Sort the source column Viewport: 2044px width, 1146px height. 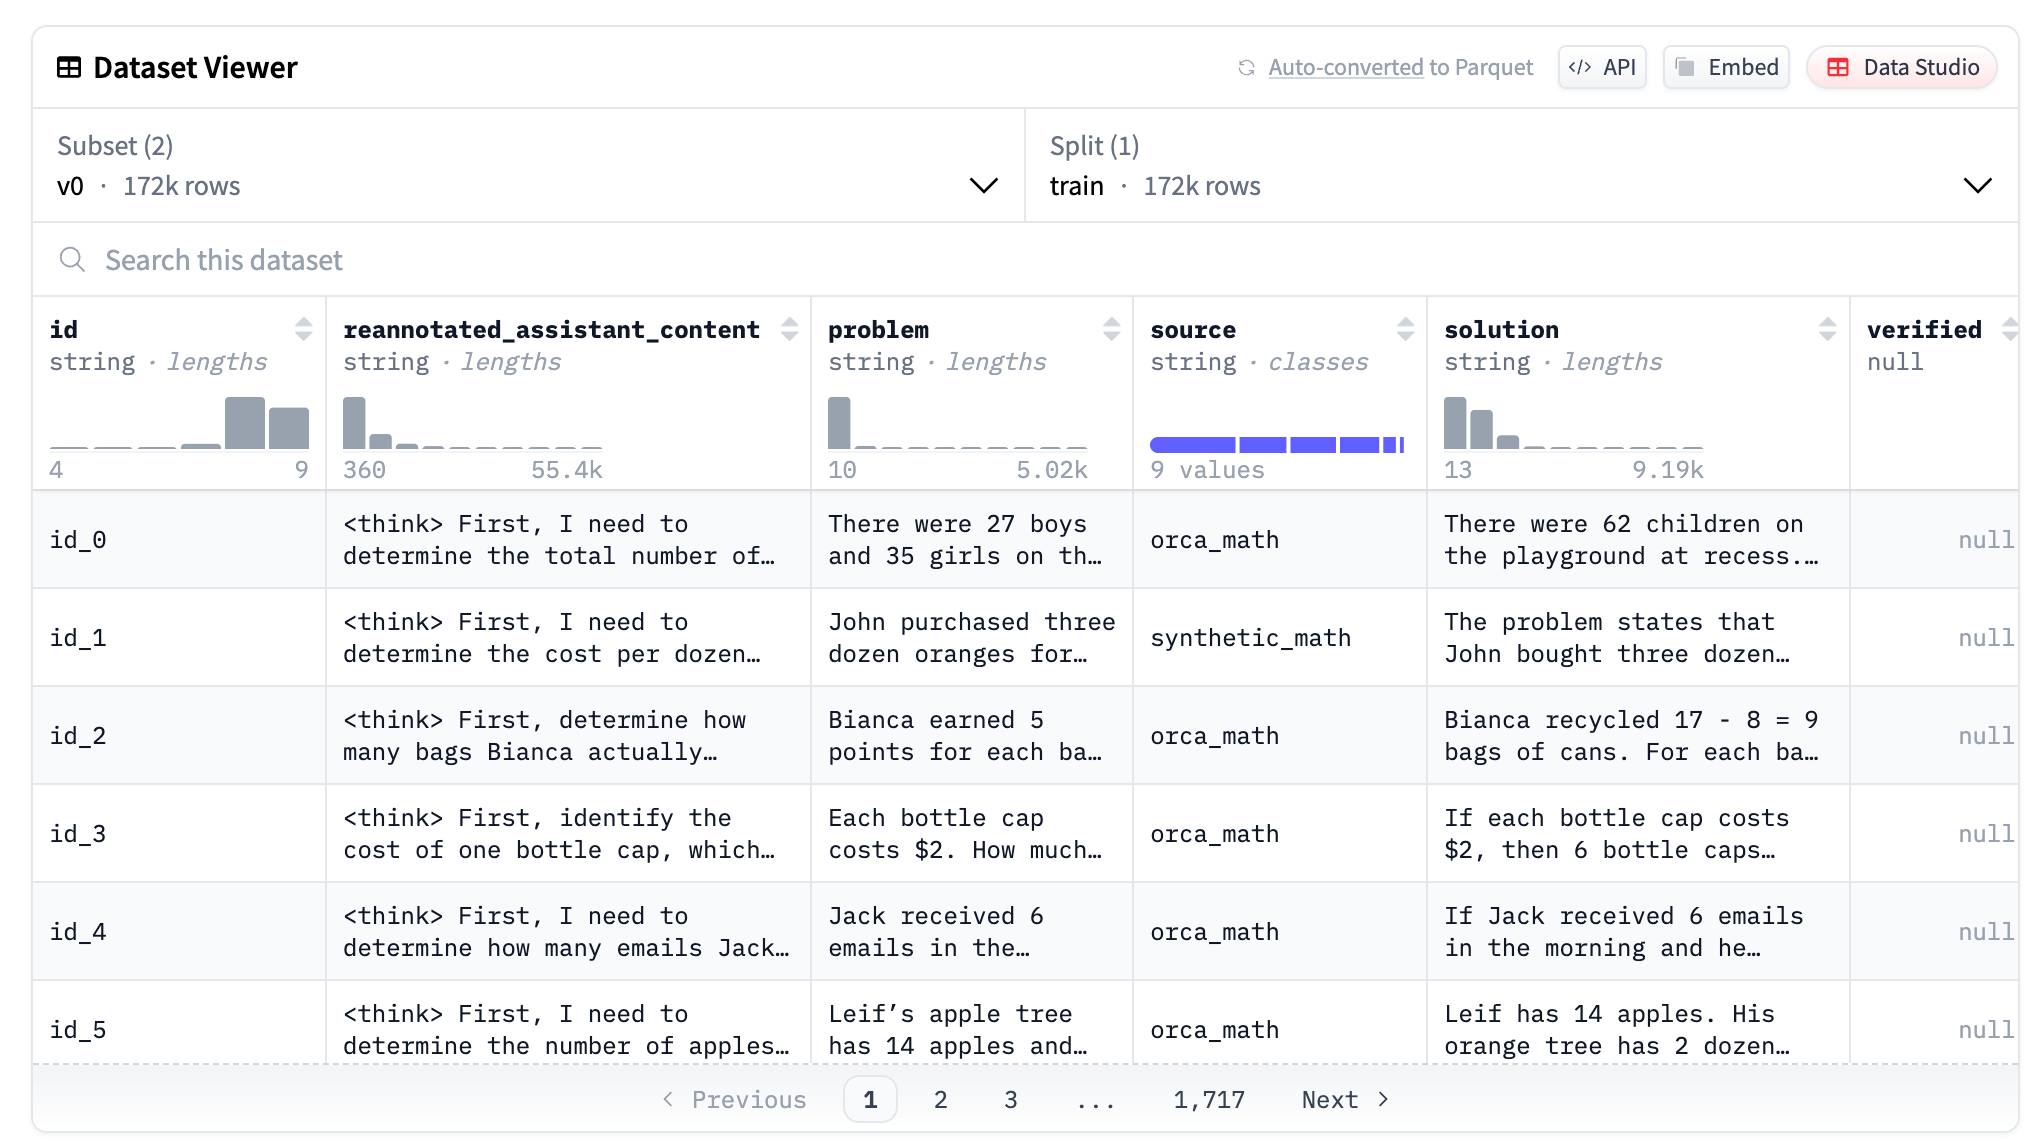[x=1405, y=329]
